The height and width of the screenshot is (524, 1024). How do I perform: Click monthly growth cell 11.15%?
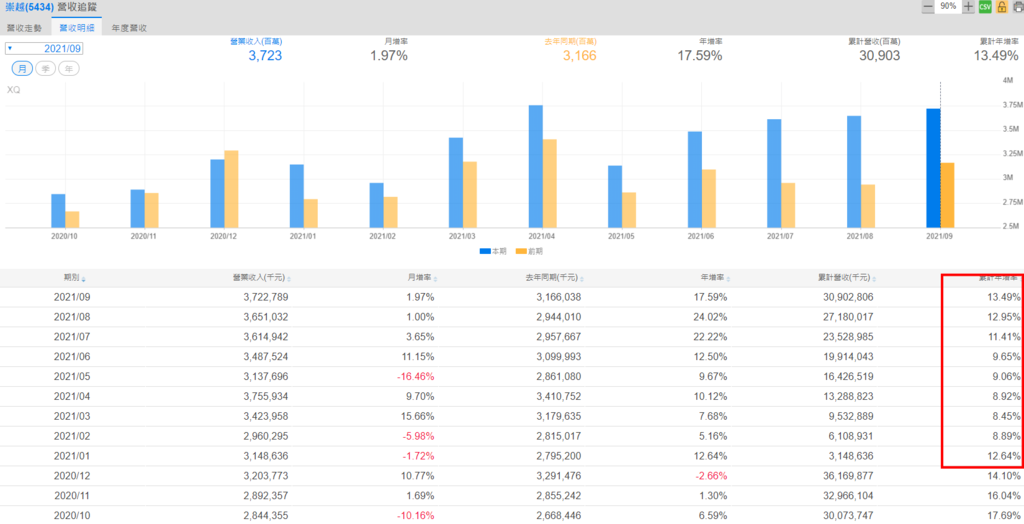coord(418,357)
